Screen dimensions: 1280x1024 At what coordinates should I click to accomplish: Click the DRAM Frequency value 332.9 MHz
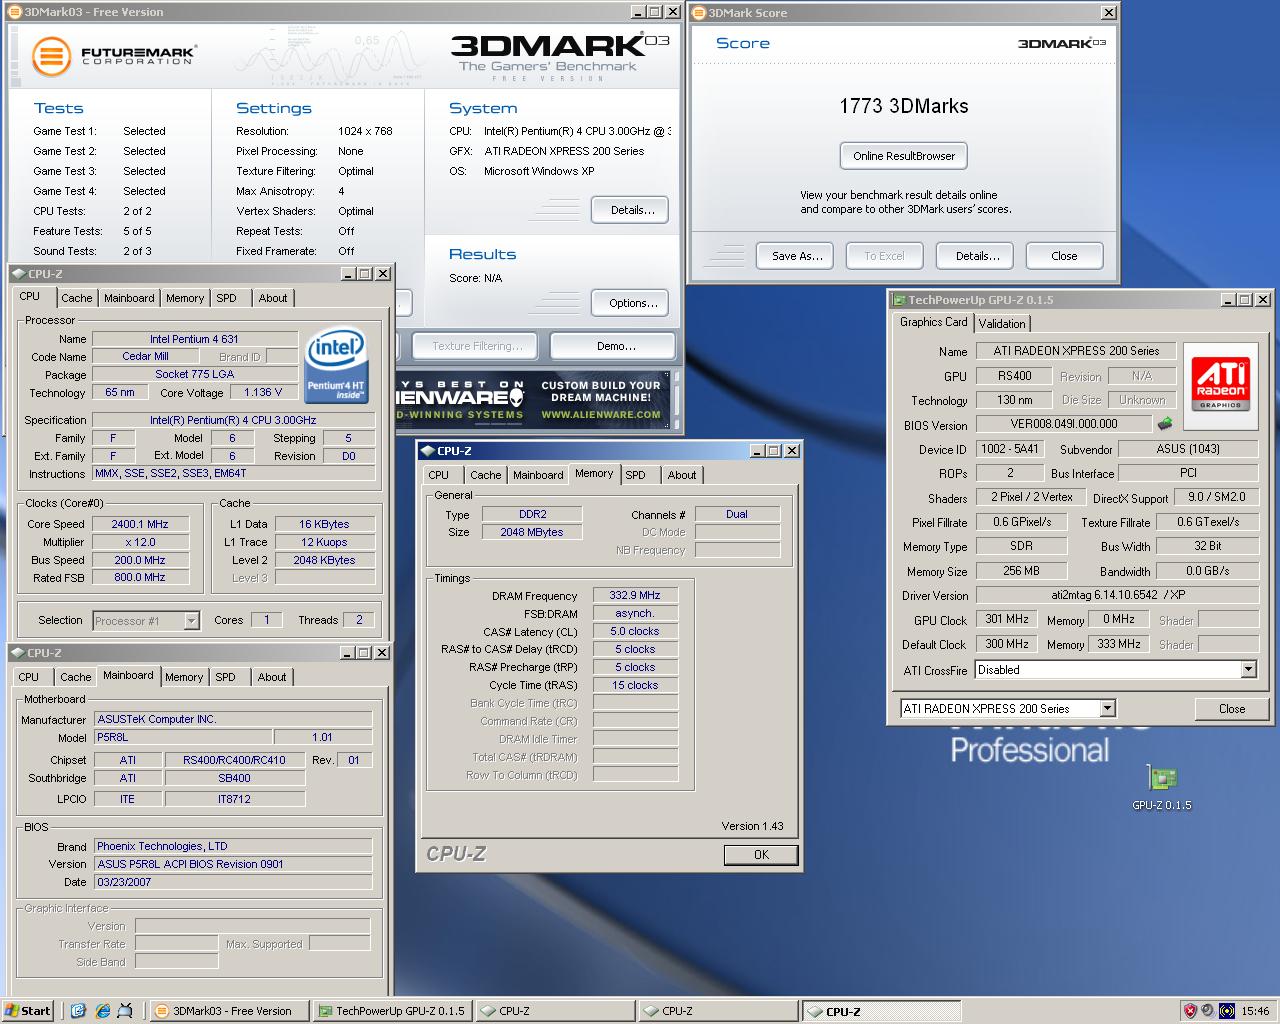pos(635,595)
